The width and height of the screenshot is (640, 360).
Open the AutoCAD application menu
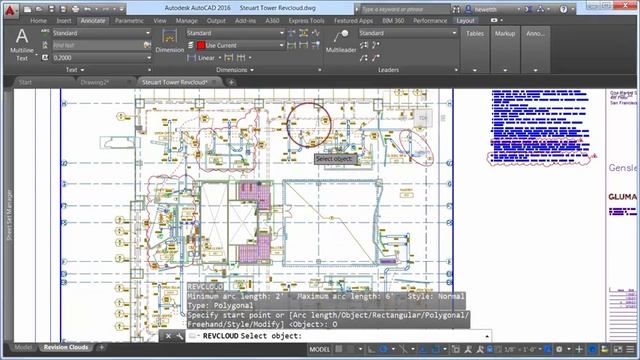point(10,10)
